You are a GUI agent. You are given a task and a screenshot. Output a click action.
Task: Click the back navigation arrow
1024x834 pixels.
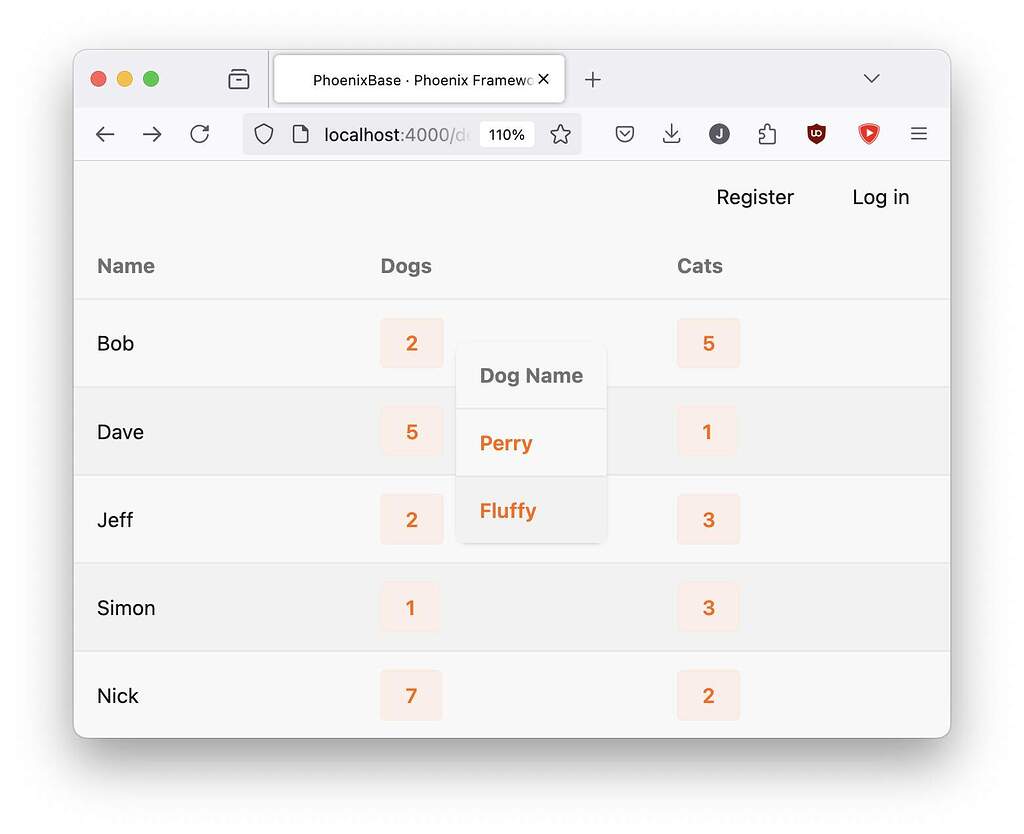tap(105, 133)
